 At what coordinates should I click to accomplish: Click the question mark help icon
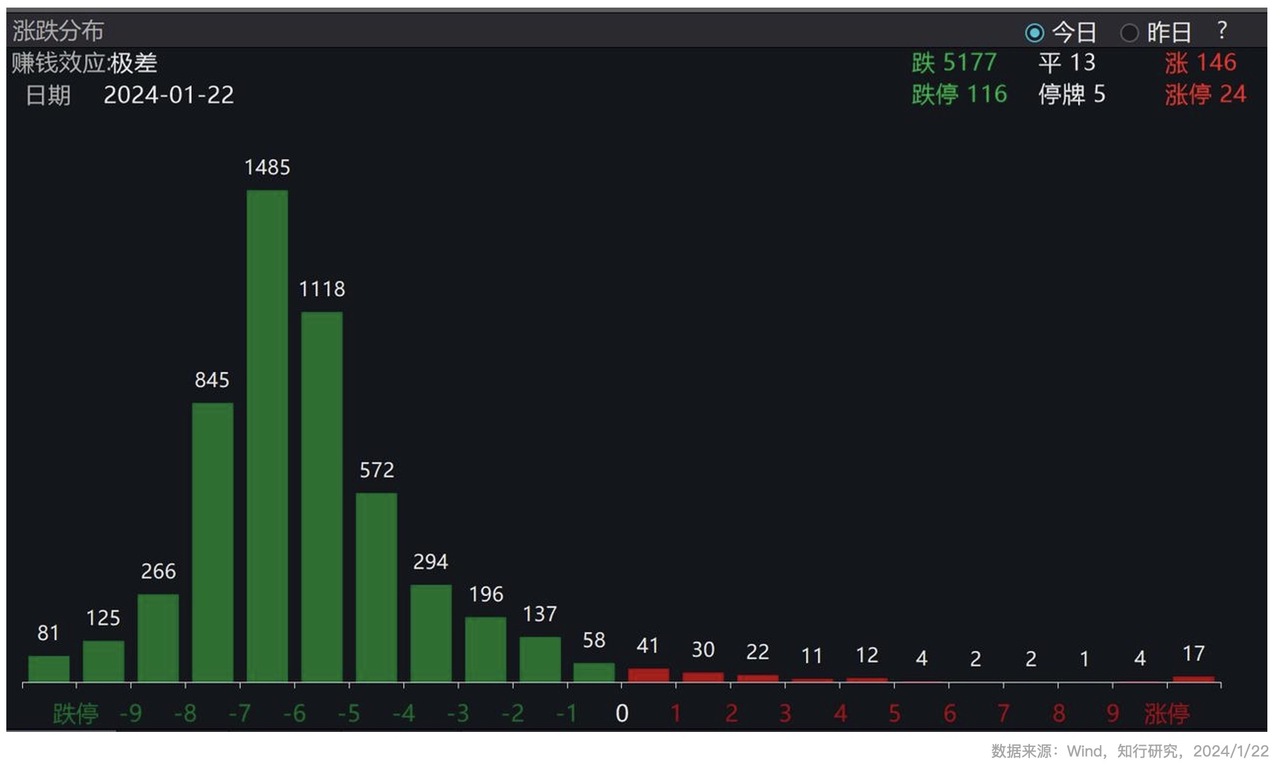[x=1222, y=31]
